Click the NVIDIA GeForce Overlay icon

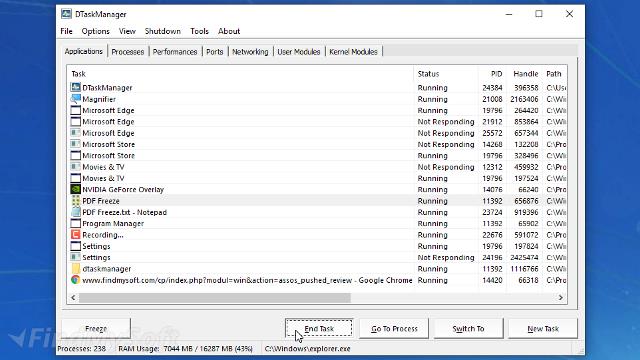coord(76,189)
